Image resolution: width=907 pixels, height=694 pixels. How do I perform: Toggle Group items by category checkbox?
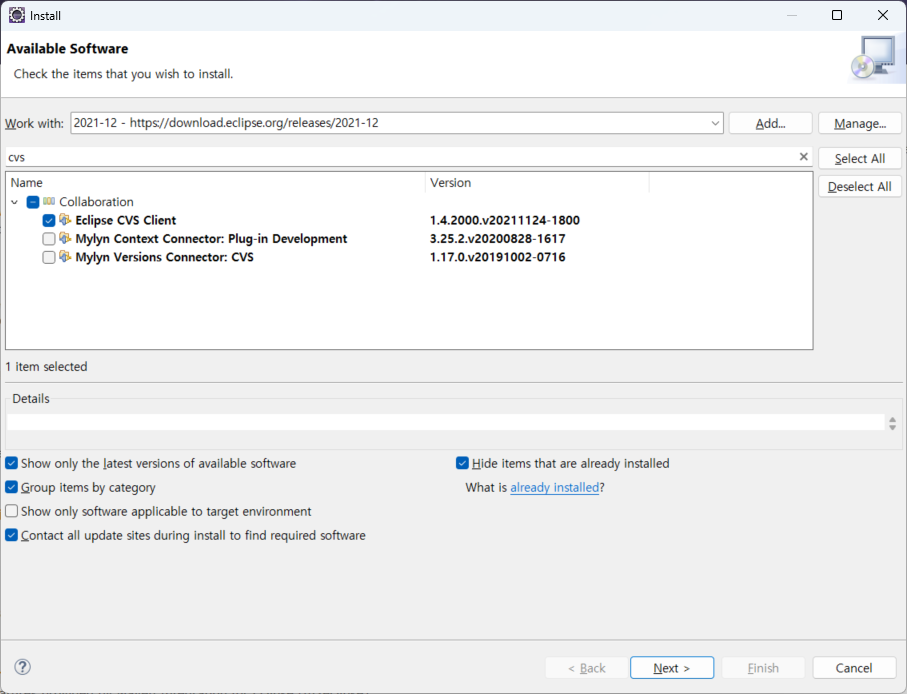coord(12,487)
